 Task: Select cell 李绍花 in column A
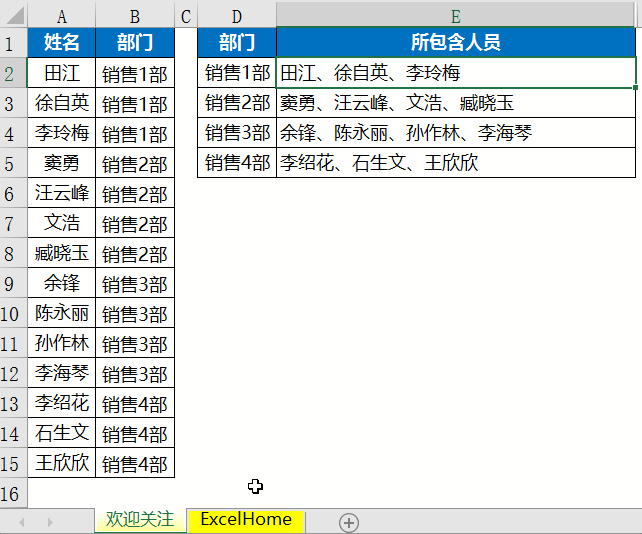(61, 403)
